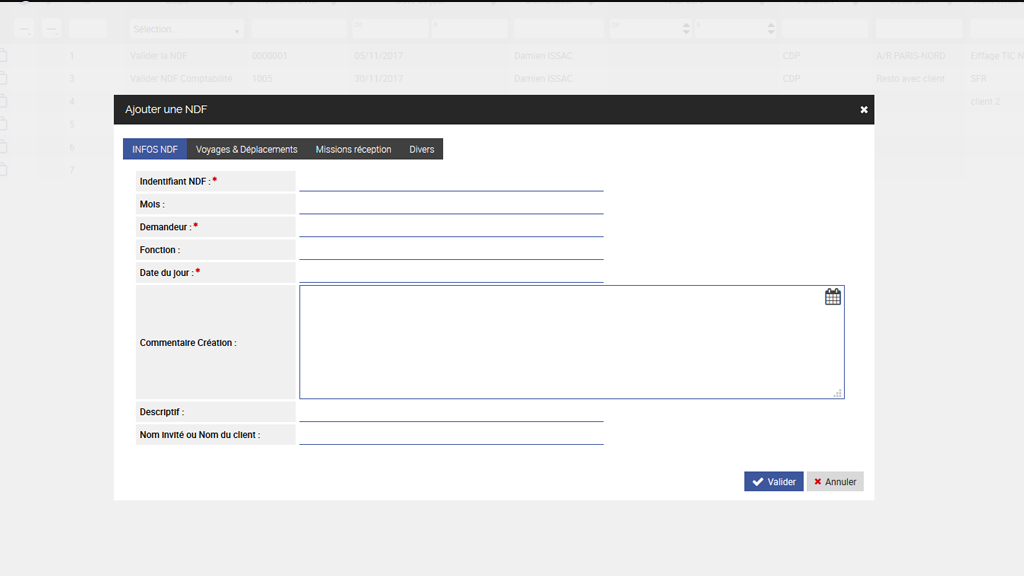Screen dimensions: 1024x576
Task: Focus the Nom invité ou Nom du client field
Action: pos(451,435)
